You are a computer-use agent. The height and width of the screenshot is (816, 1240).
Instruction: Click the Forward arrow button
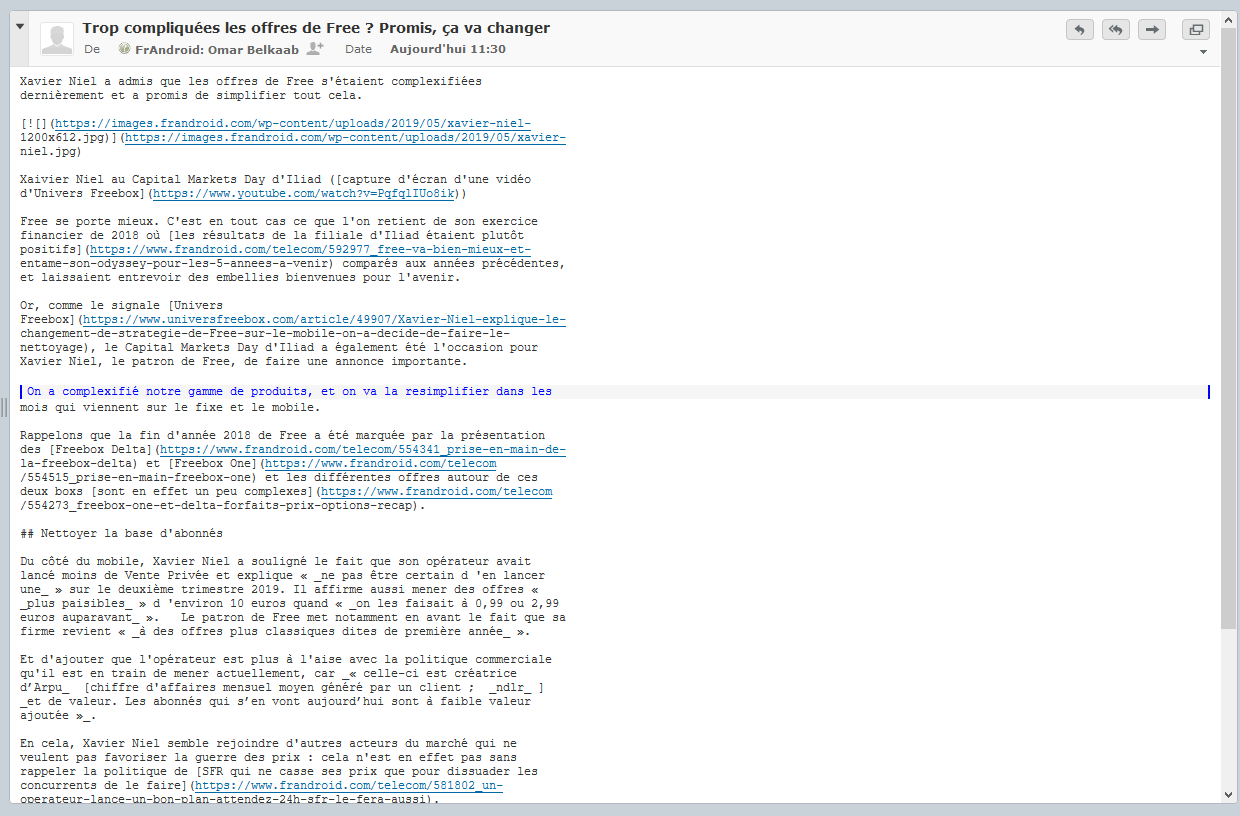click(1152, 30)
